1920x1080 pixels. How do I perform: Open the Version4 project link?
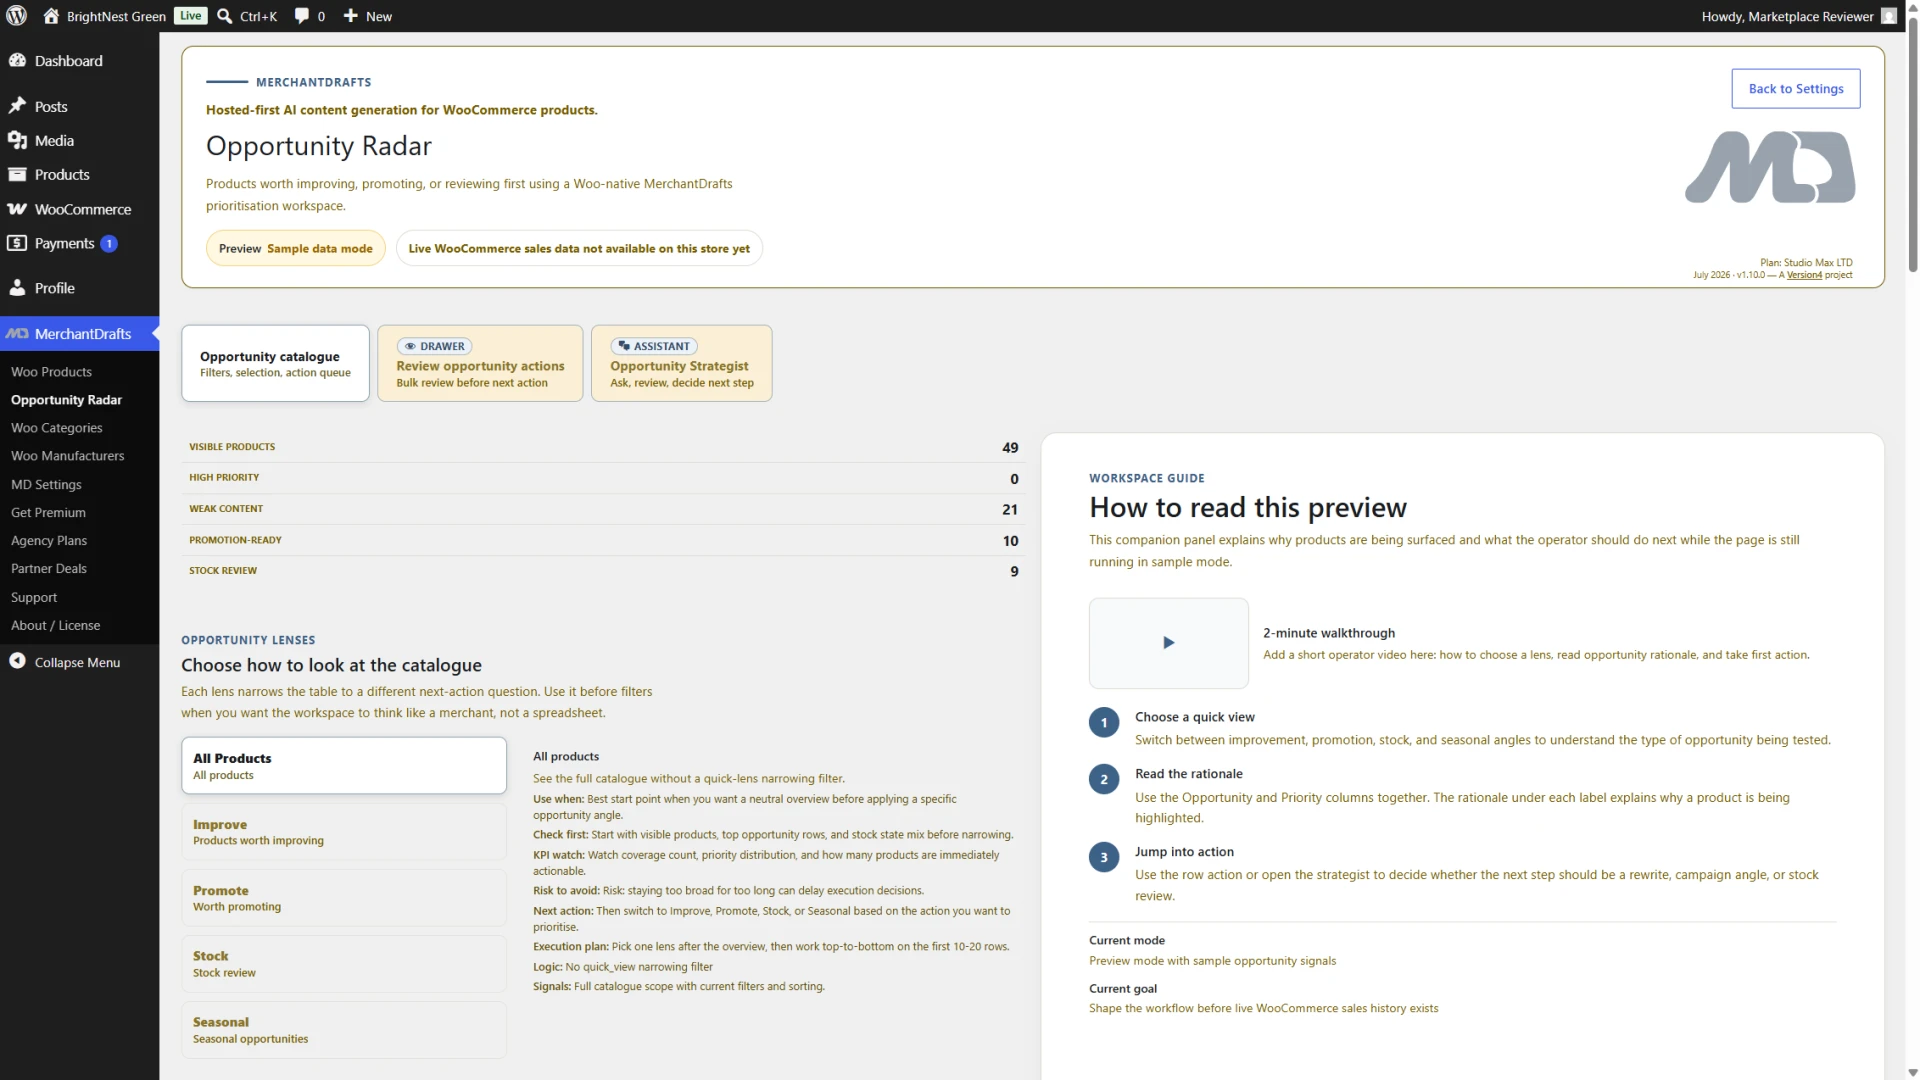[1804, 275]
